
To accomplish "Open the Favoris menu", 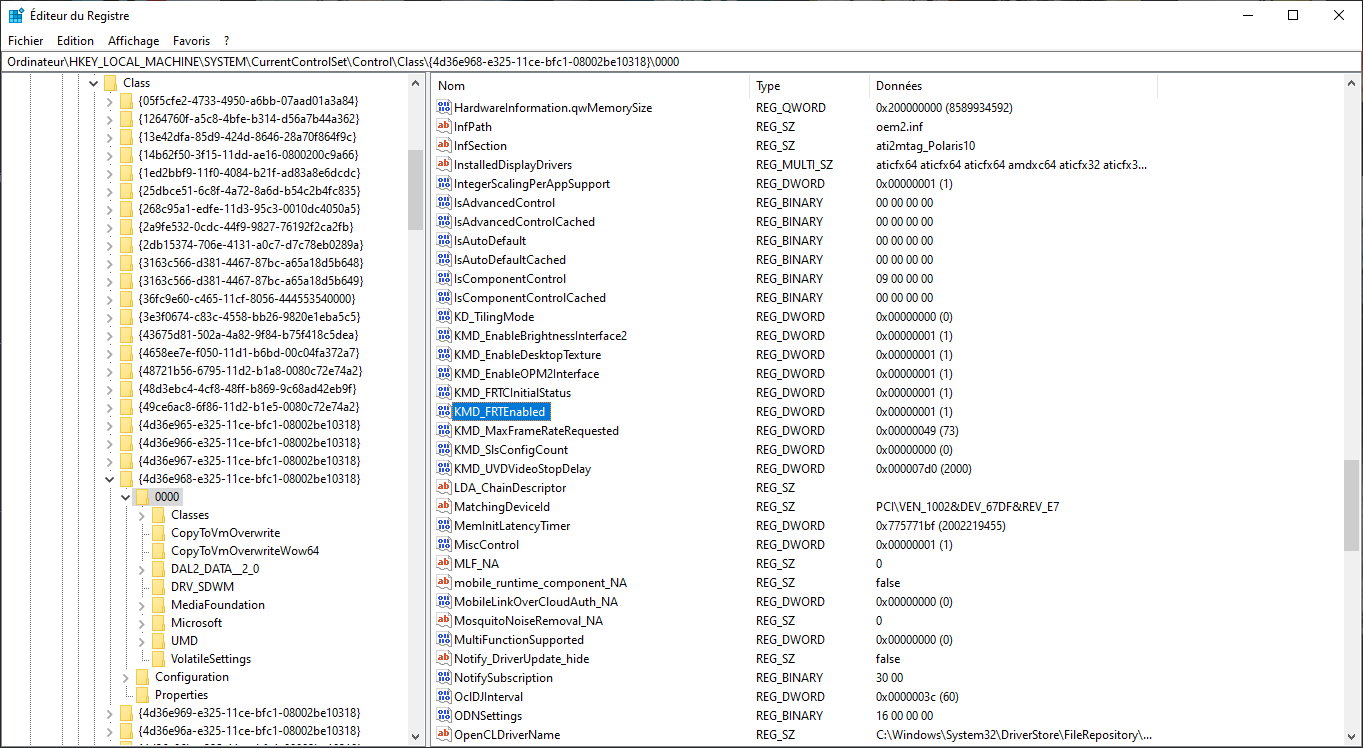I will pyautogui.click(x=191, y=41).
